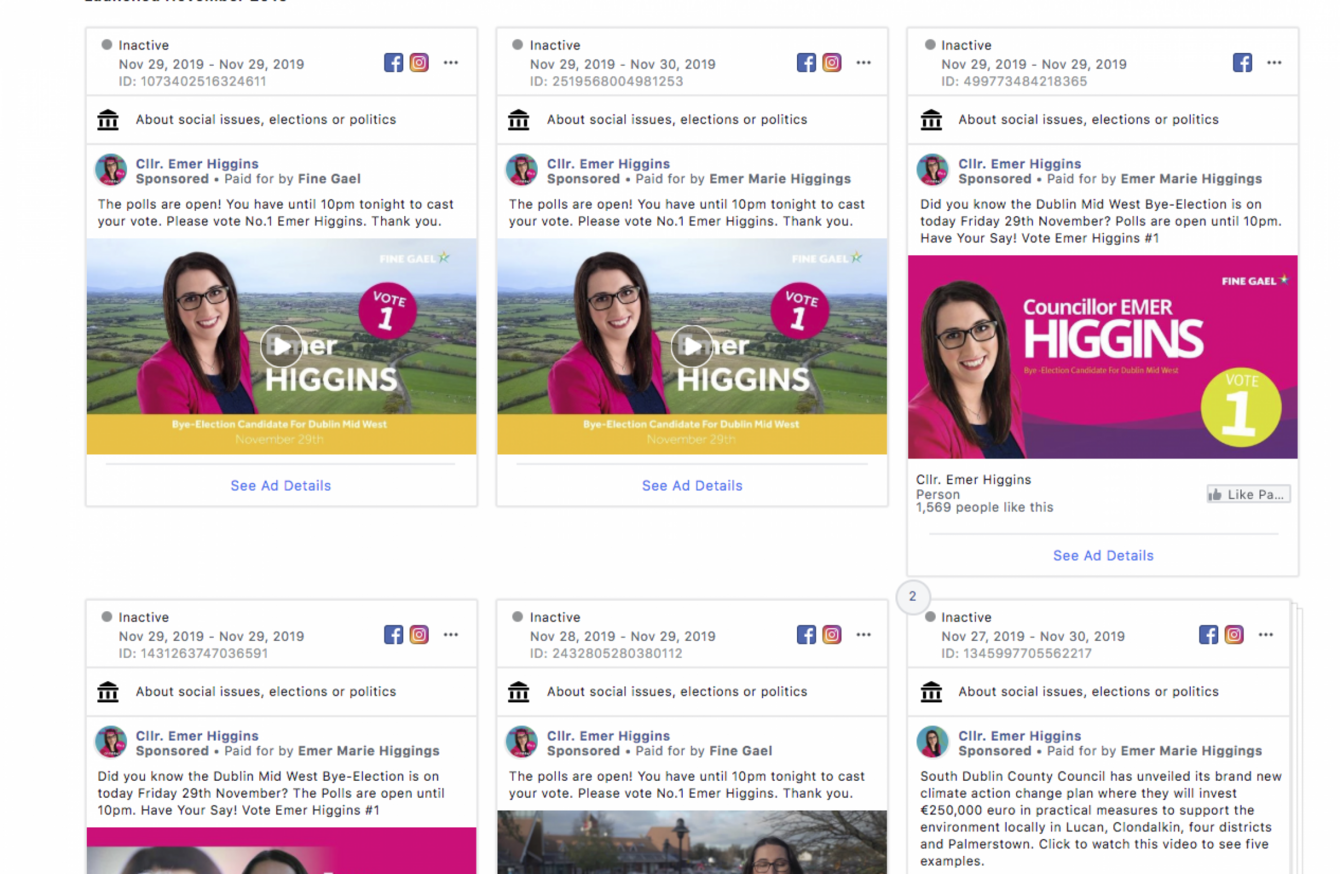Open three-dot menu on ad ID 1431263747036591
The image size is (1340, 874).
451,635
